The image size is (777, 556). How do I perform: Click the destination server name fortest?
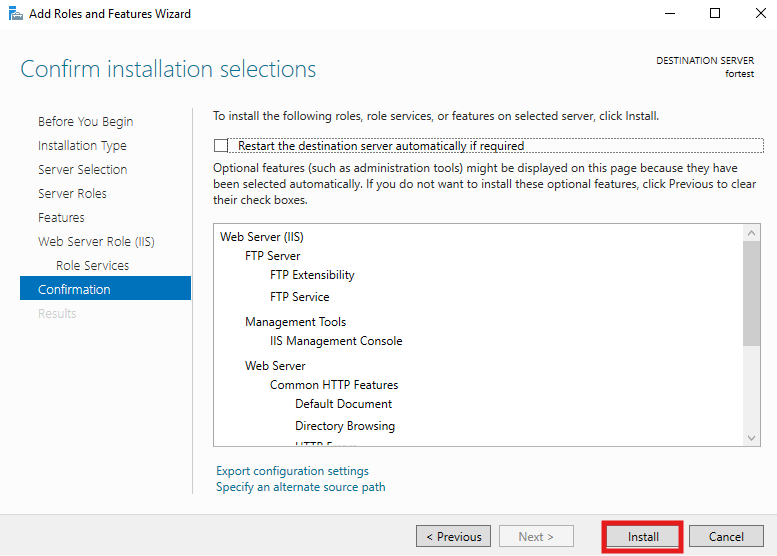739,74
